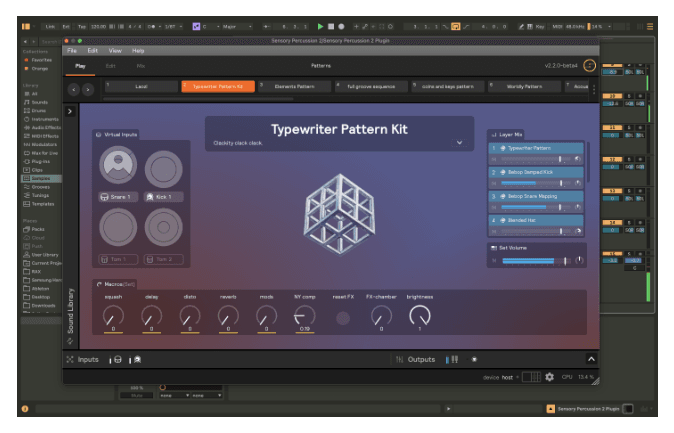Toggle Ableton browser show/hide icon

click(x=26, y=27)
